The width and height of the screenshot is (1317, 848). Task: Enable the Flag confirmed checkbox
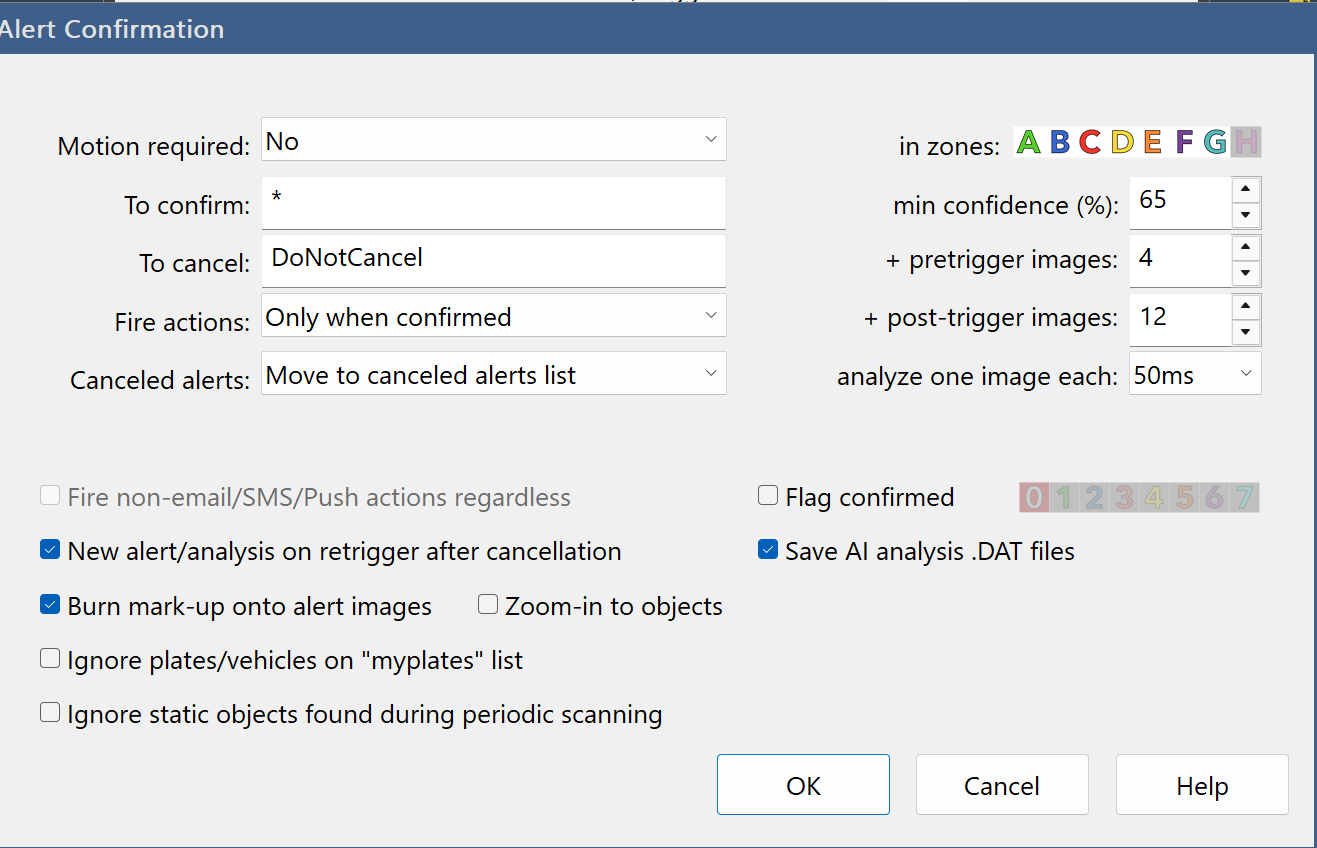768,496
